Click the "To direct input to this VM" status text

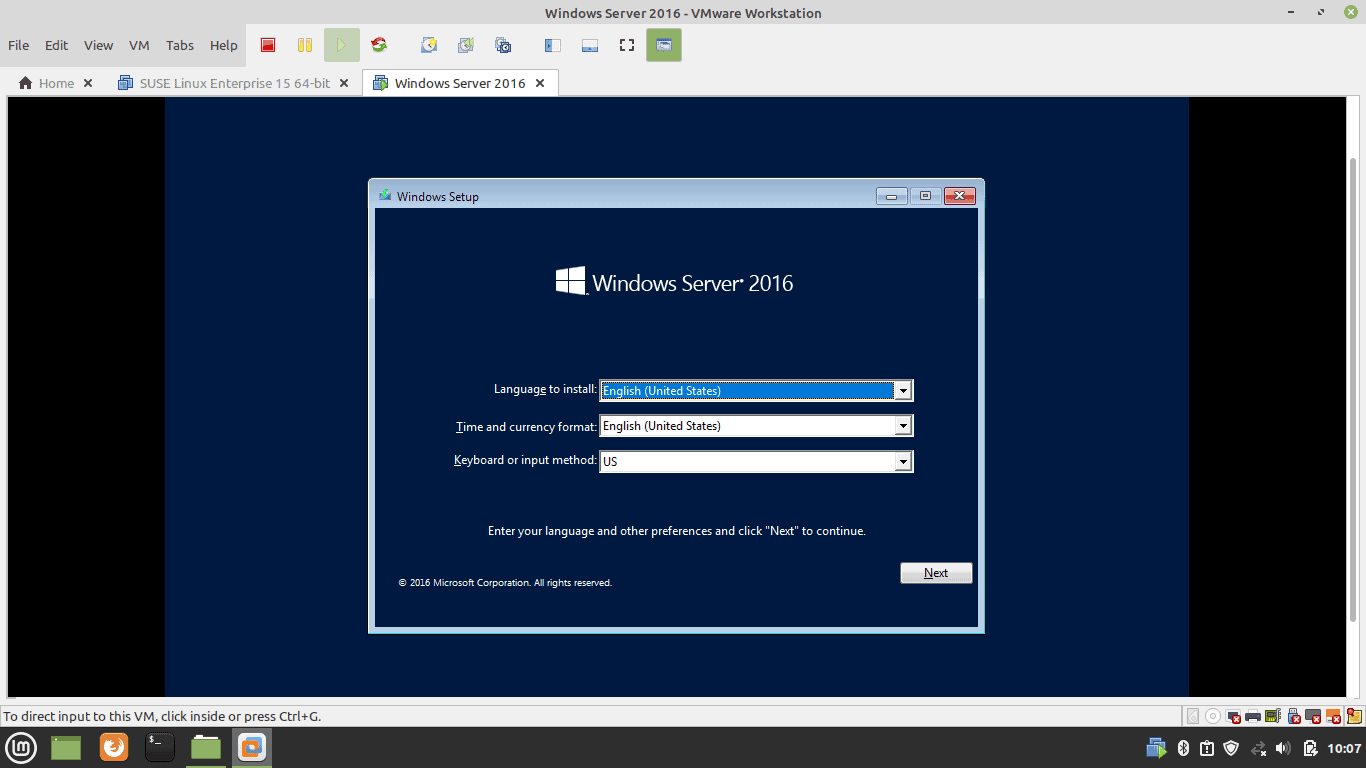pos(163,716)
